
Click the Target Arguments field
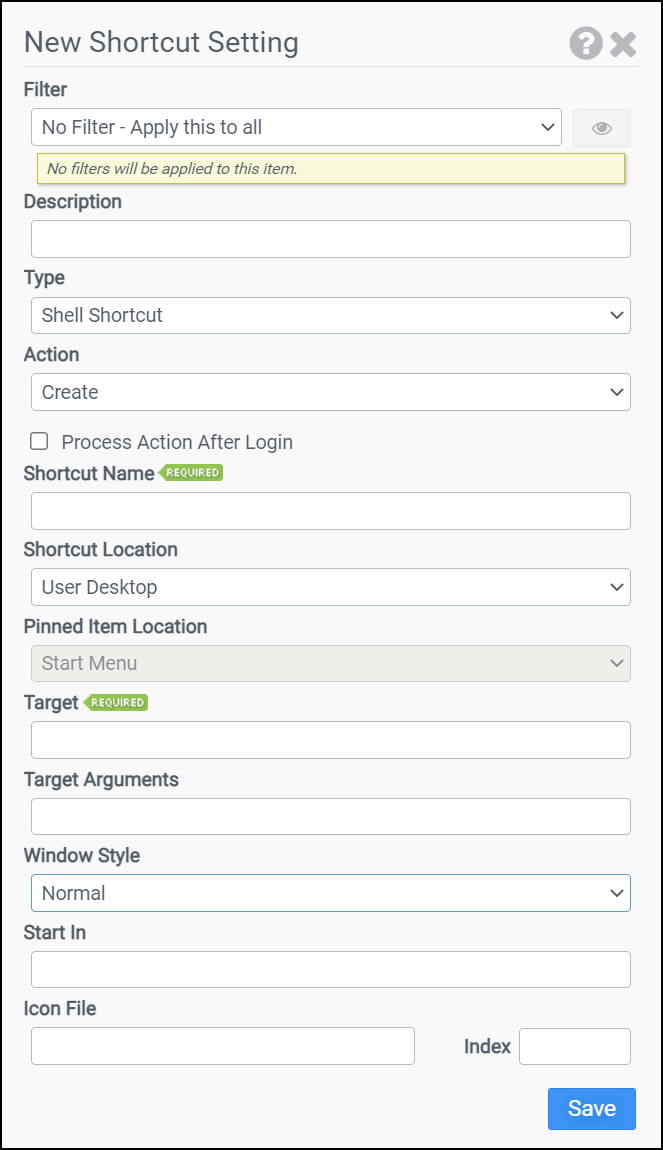coord(330,816)
